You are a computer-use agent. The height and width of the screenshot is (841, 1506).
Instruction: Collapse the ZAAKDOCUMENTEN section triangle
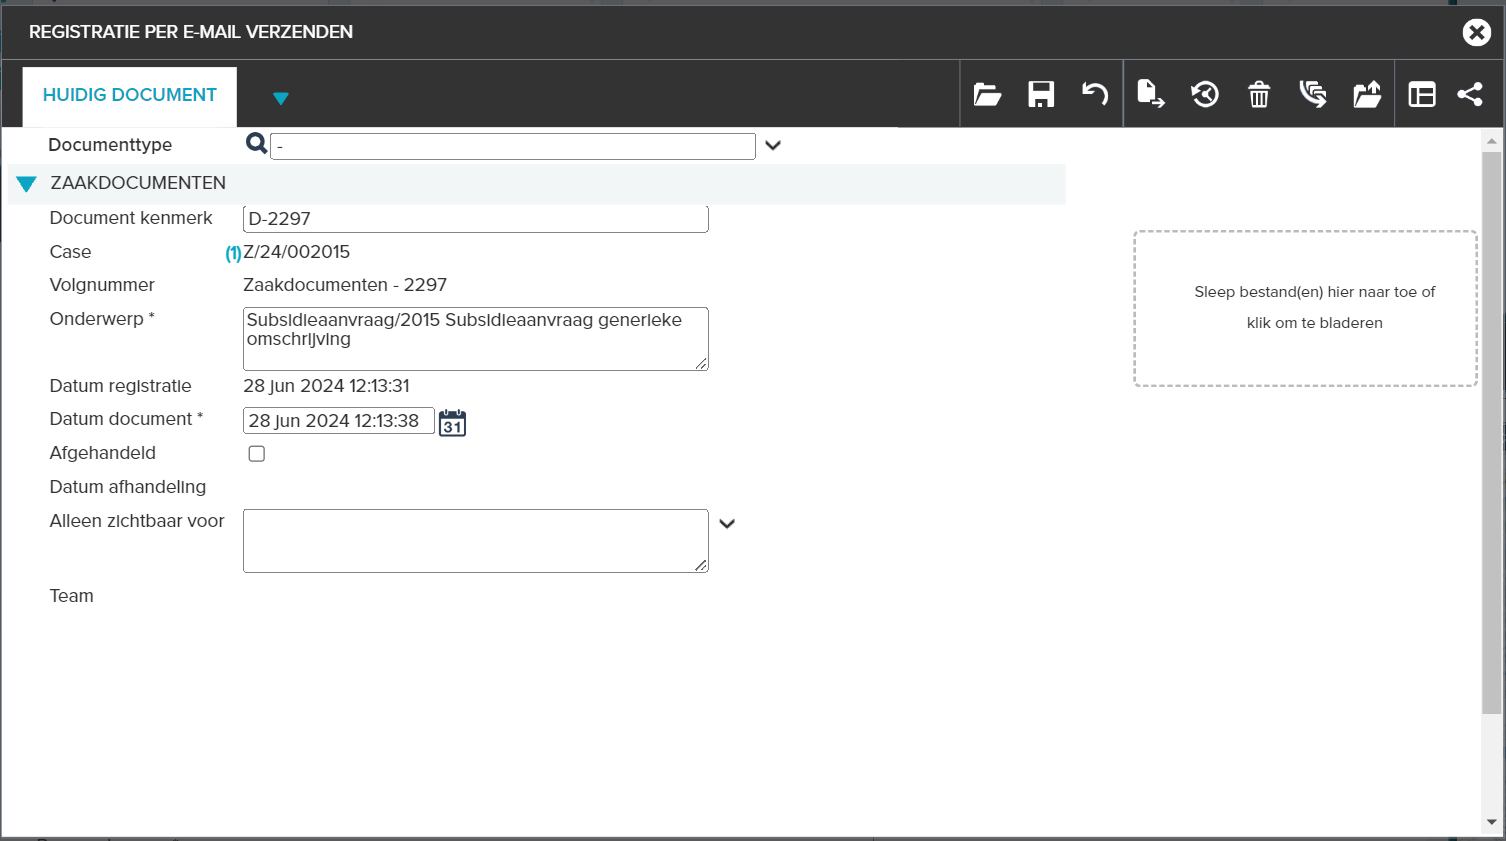tap(27, 184)
